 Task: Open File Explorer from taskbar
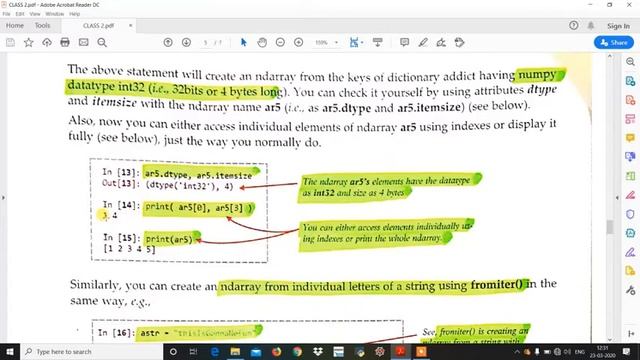click(235, 351)
